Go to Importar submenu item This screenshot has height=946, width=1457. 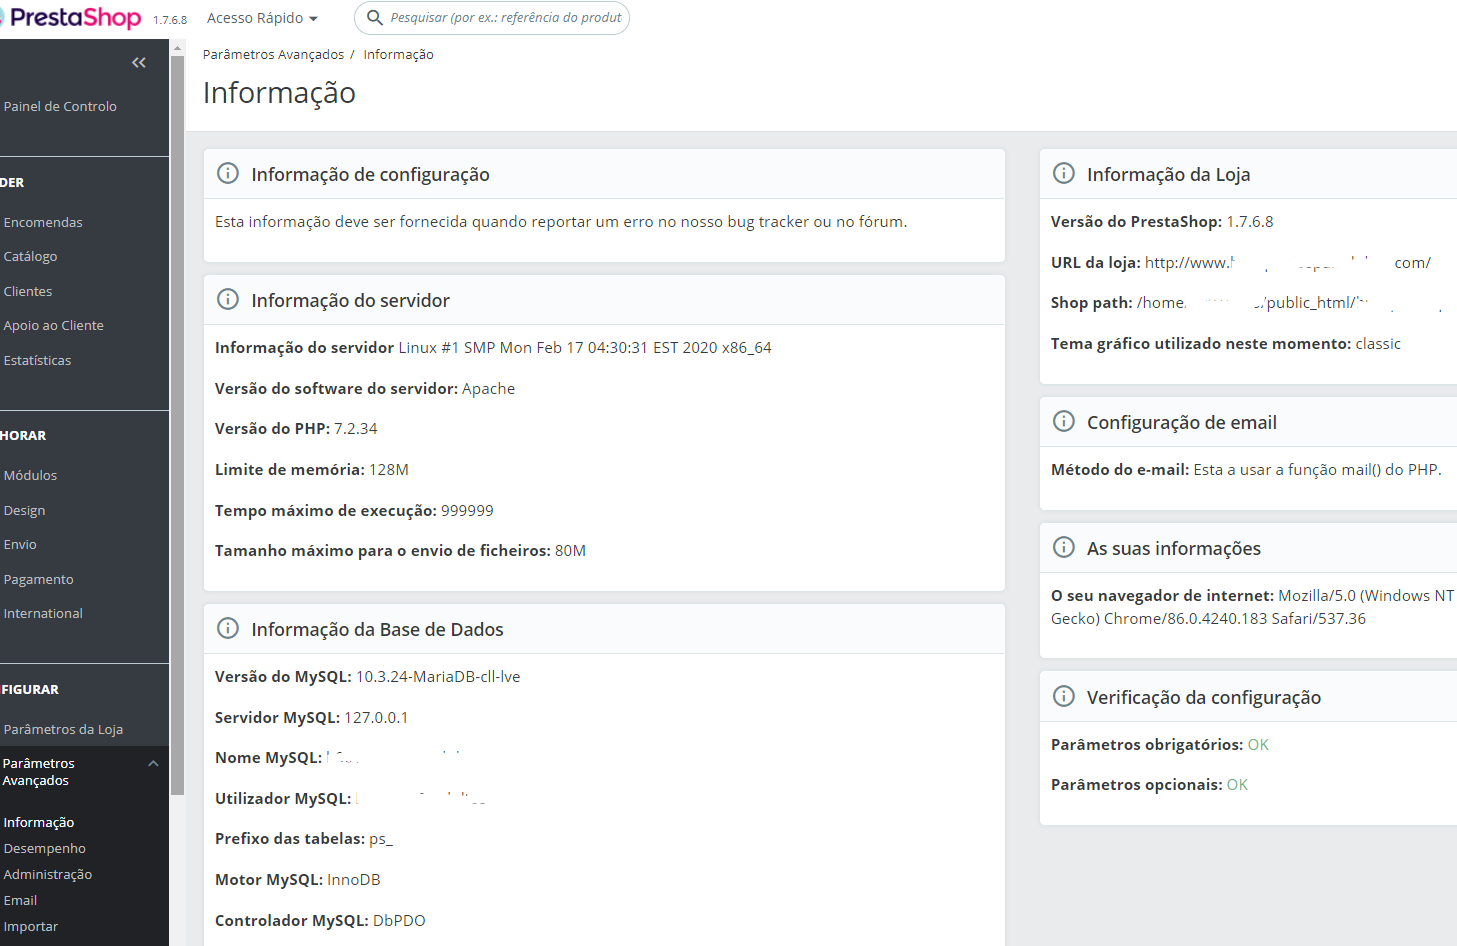coord(31,926)
